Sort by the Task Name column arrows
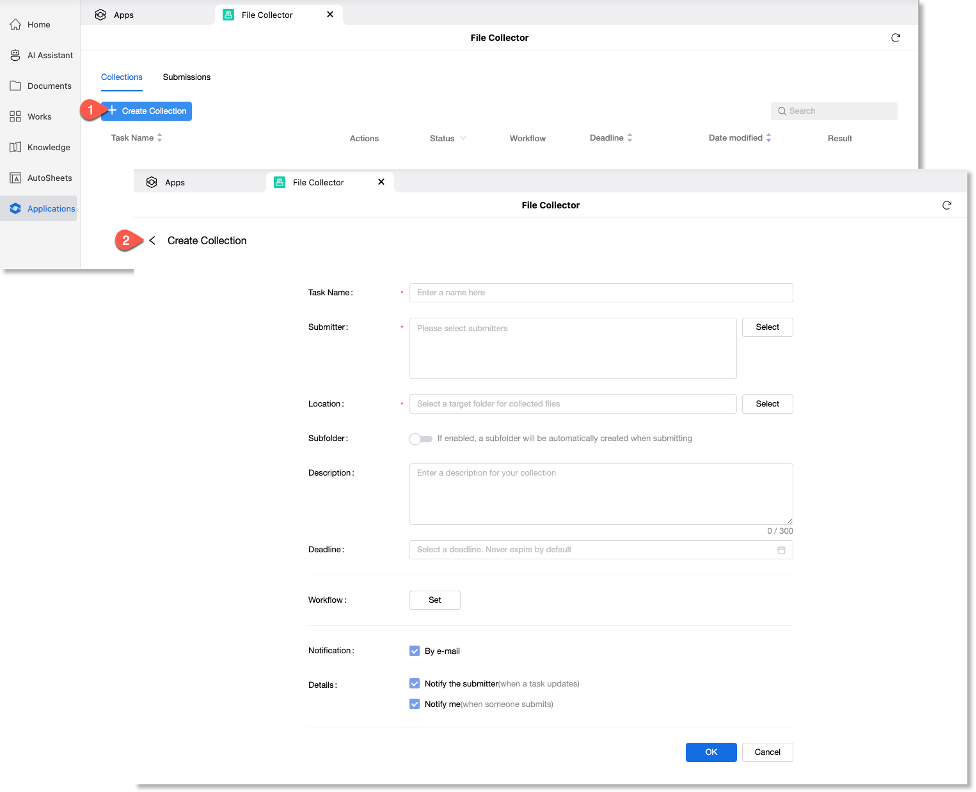The height and width of the screenshot is (792, 976). 160,138
